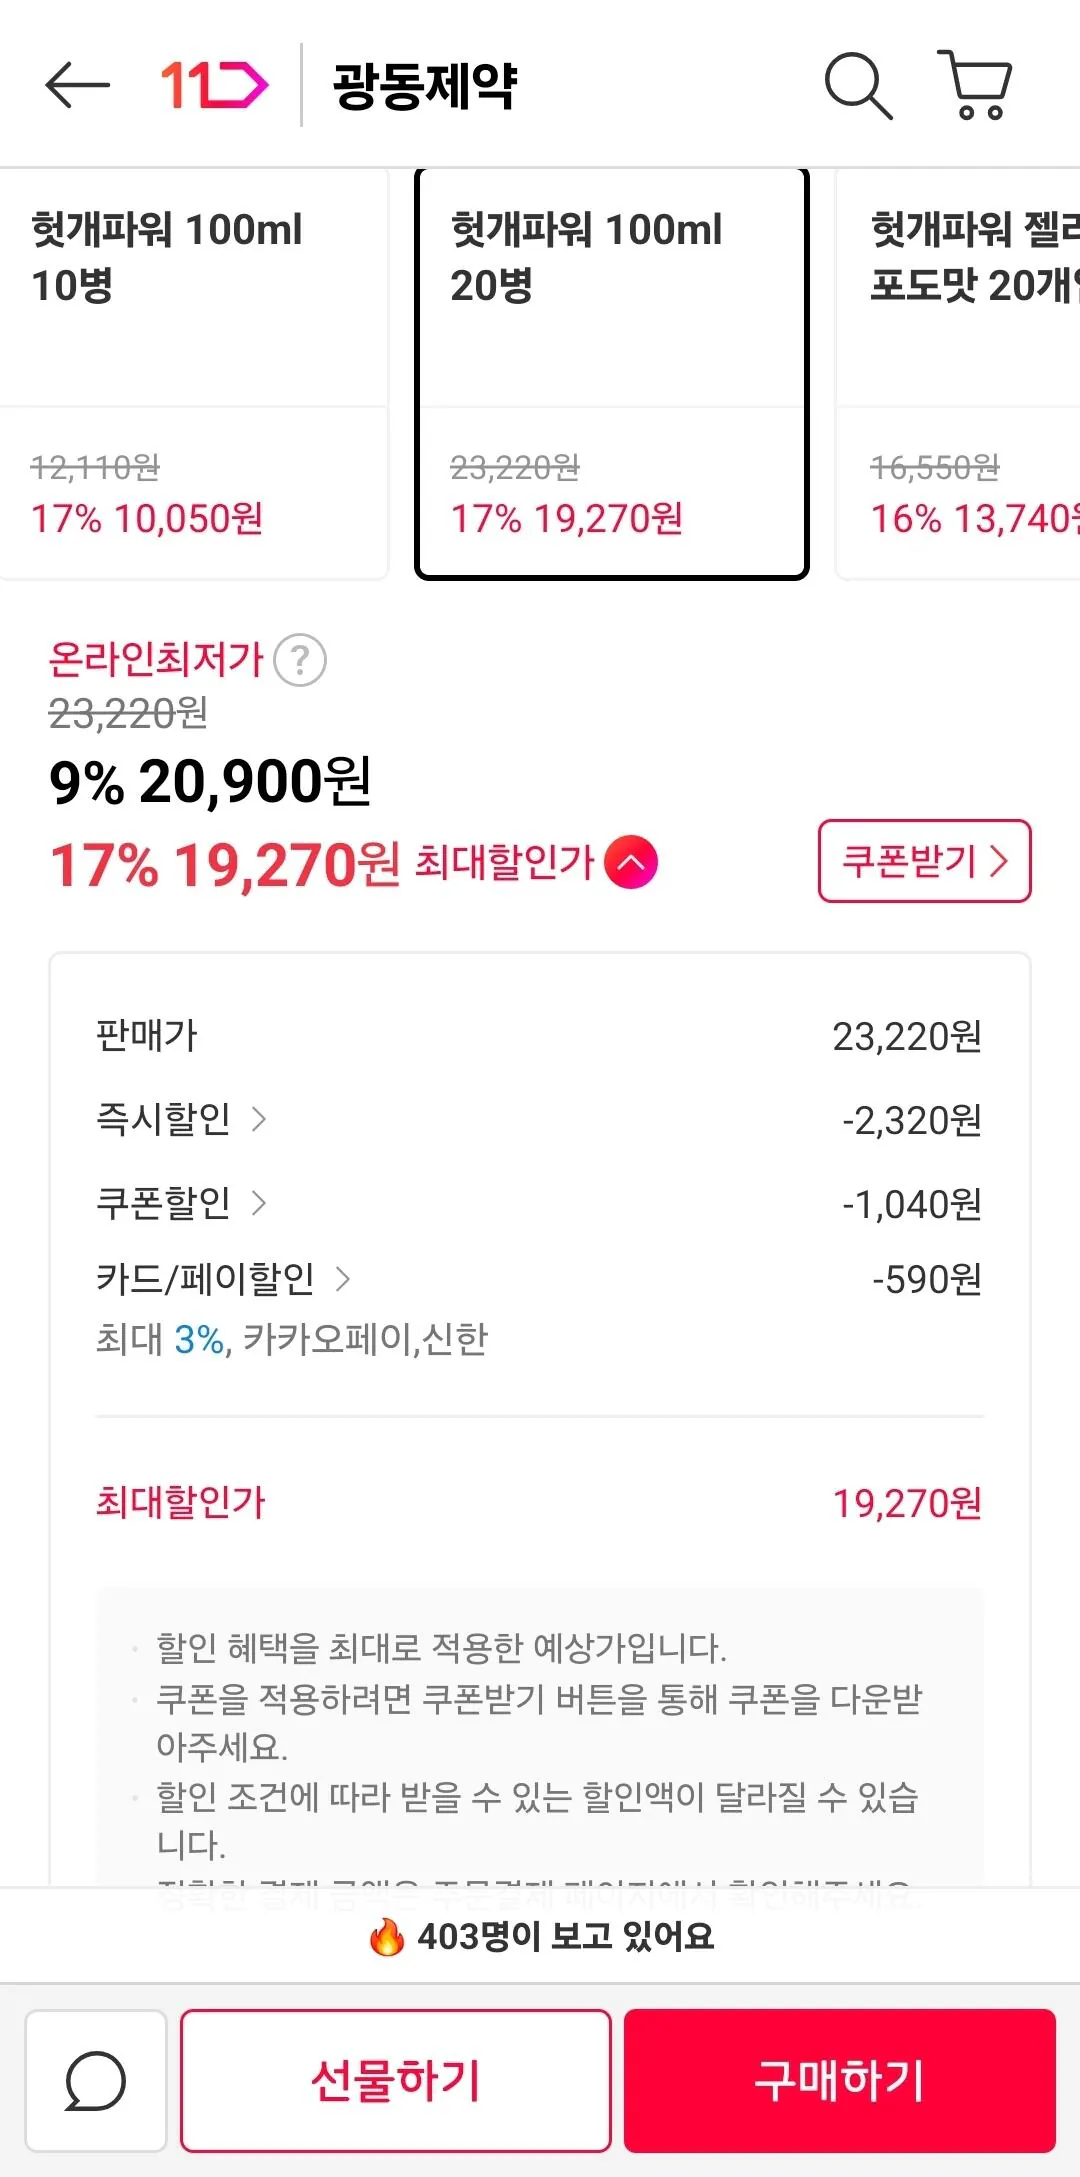The height and width of the screenshot is (2177, 1080).
Task: Select the 헛개파워 100ml 20병 option
Action: pyautogui.click(x=611, y=373)
